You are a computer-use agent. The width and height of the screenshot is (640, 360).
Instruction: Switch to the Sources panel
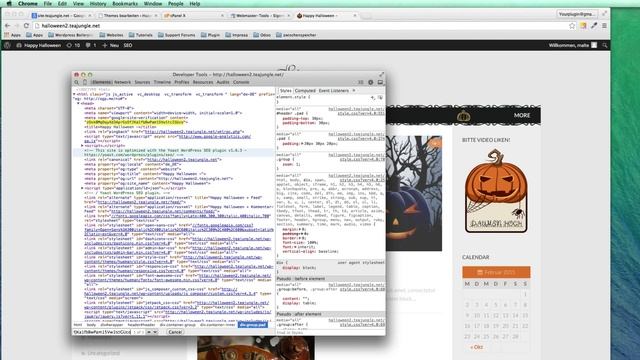[142, 82]
